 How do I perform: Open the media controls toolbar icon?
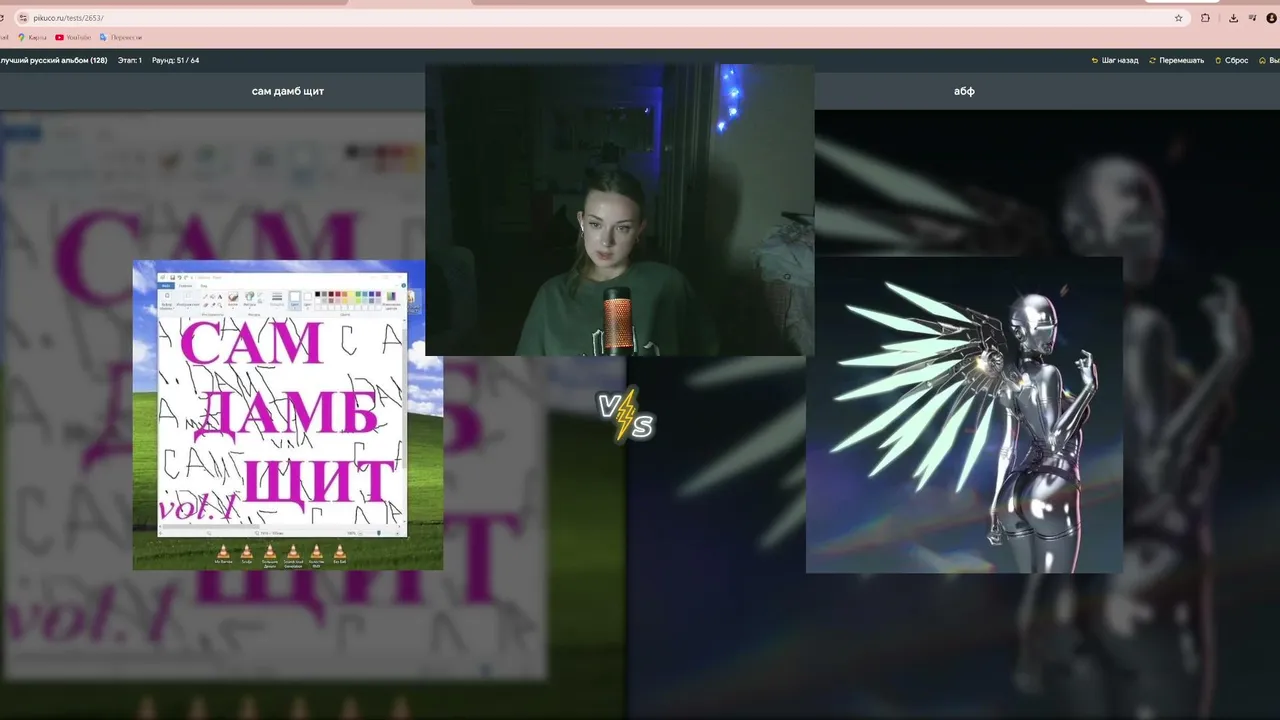coord(1253,18)
